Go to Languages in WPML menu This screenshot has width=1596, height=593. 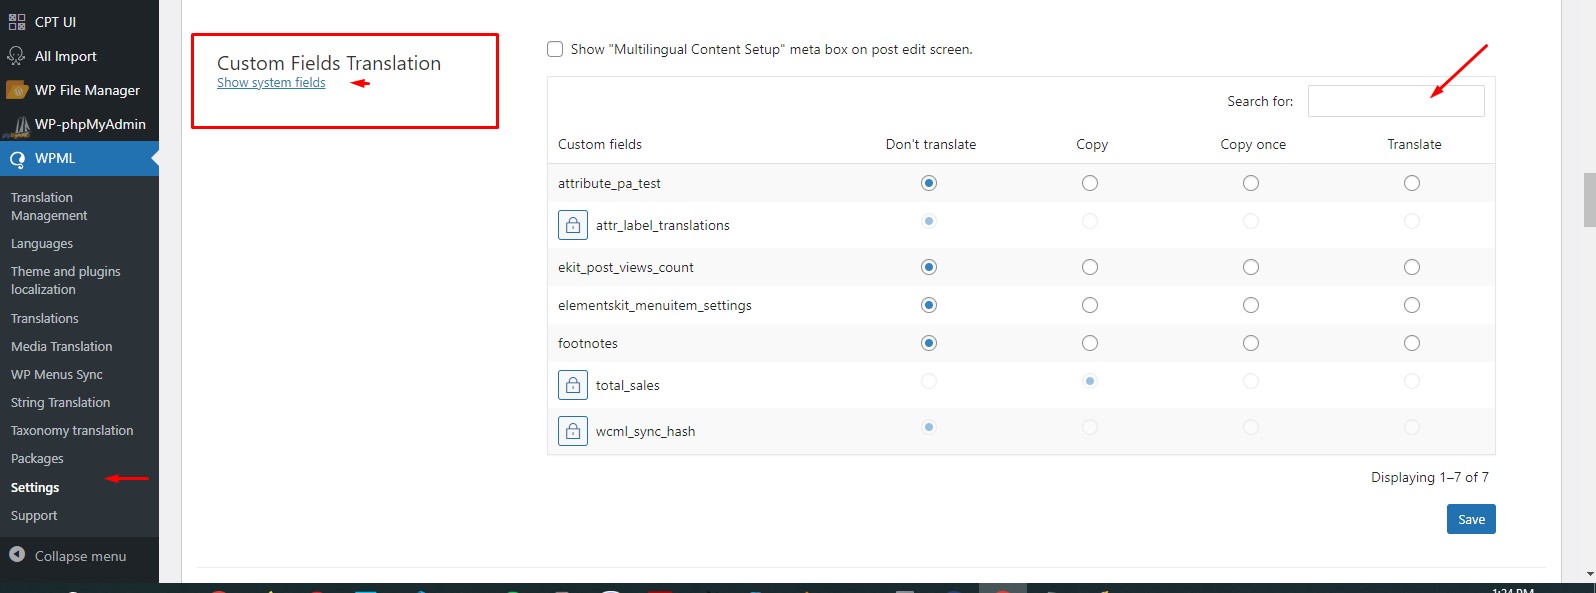[42, 244]
